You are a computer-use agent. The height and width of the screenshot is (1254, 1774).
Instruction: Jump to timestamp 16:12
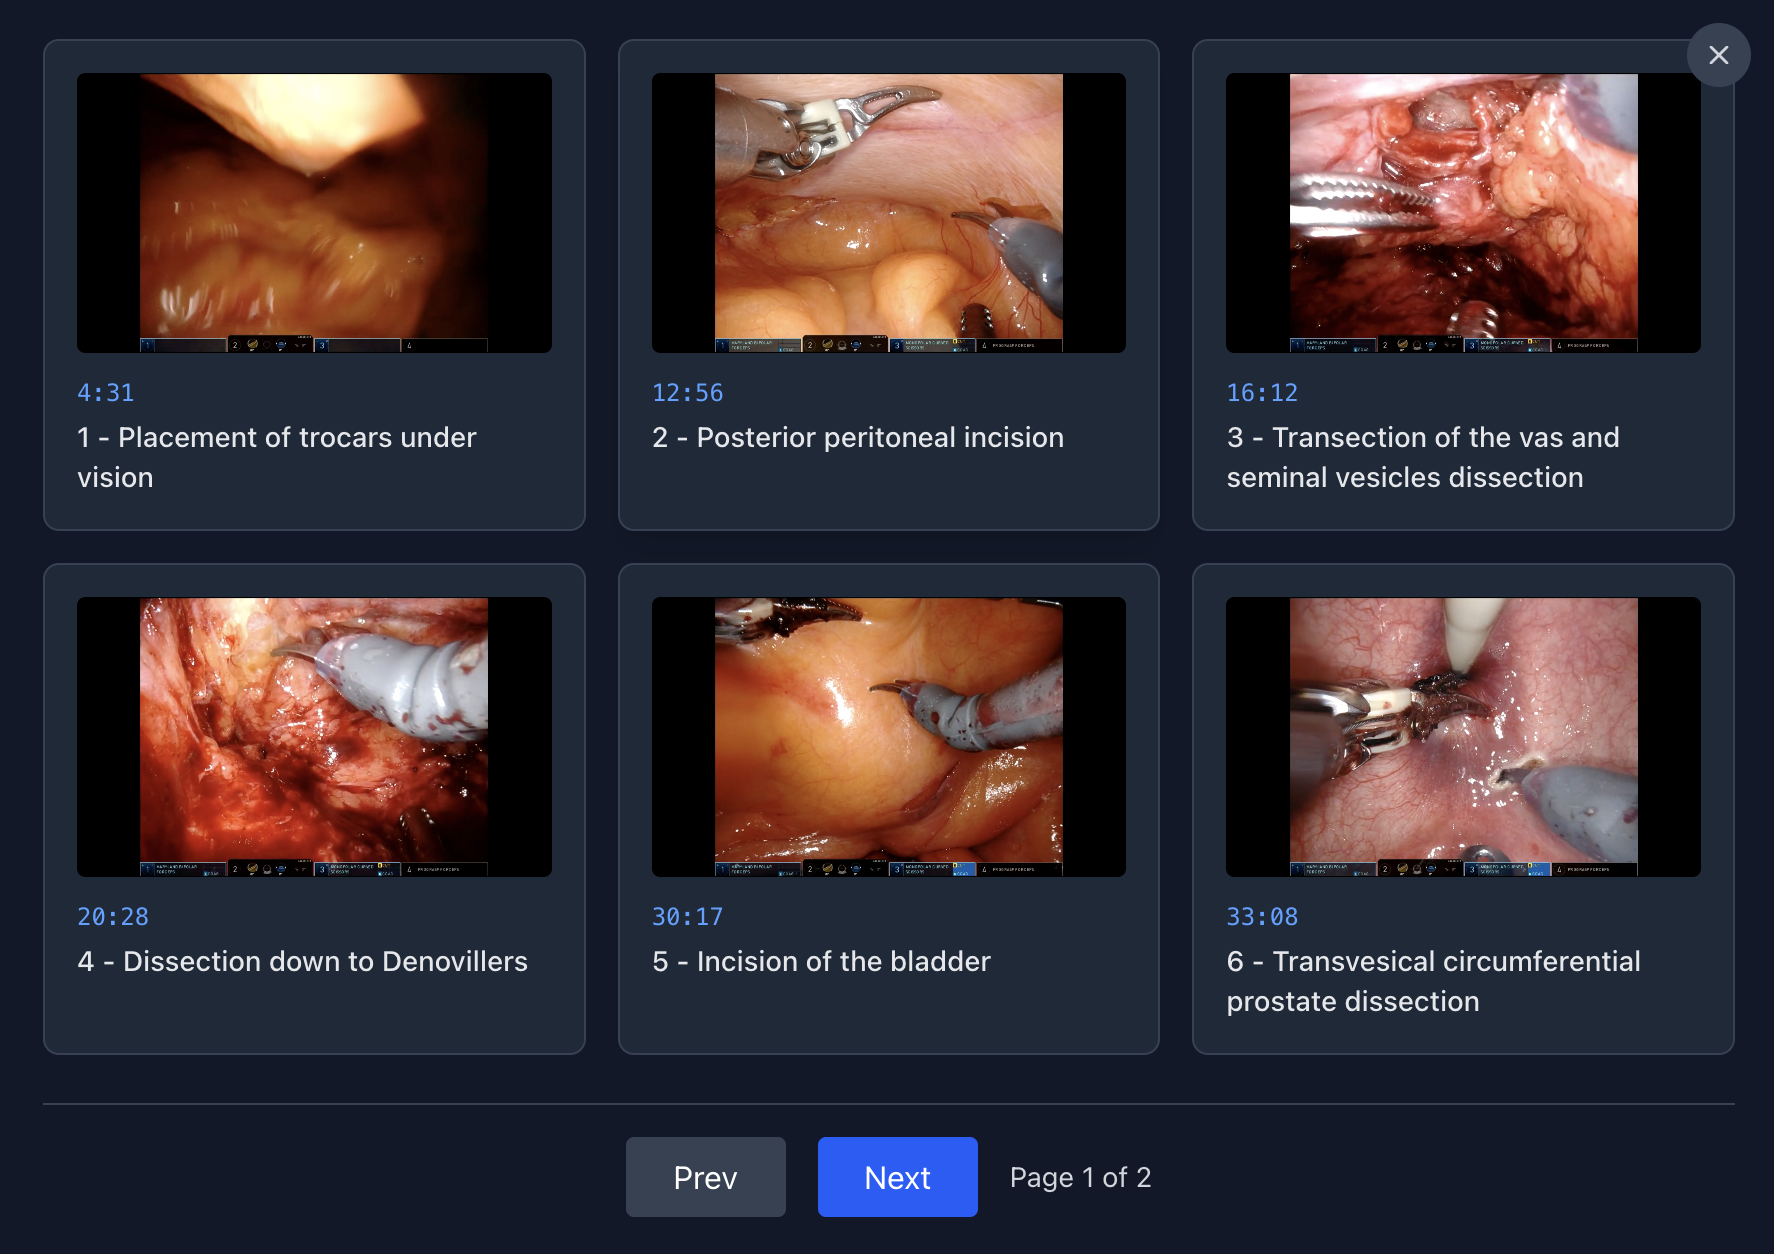(1261, 393)
